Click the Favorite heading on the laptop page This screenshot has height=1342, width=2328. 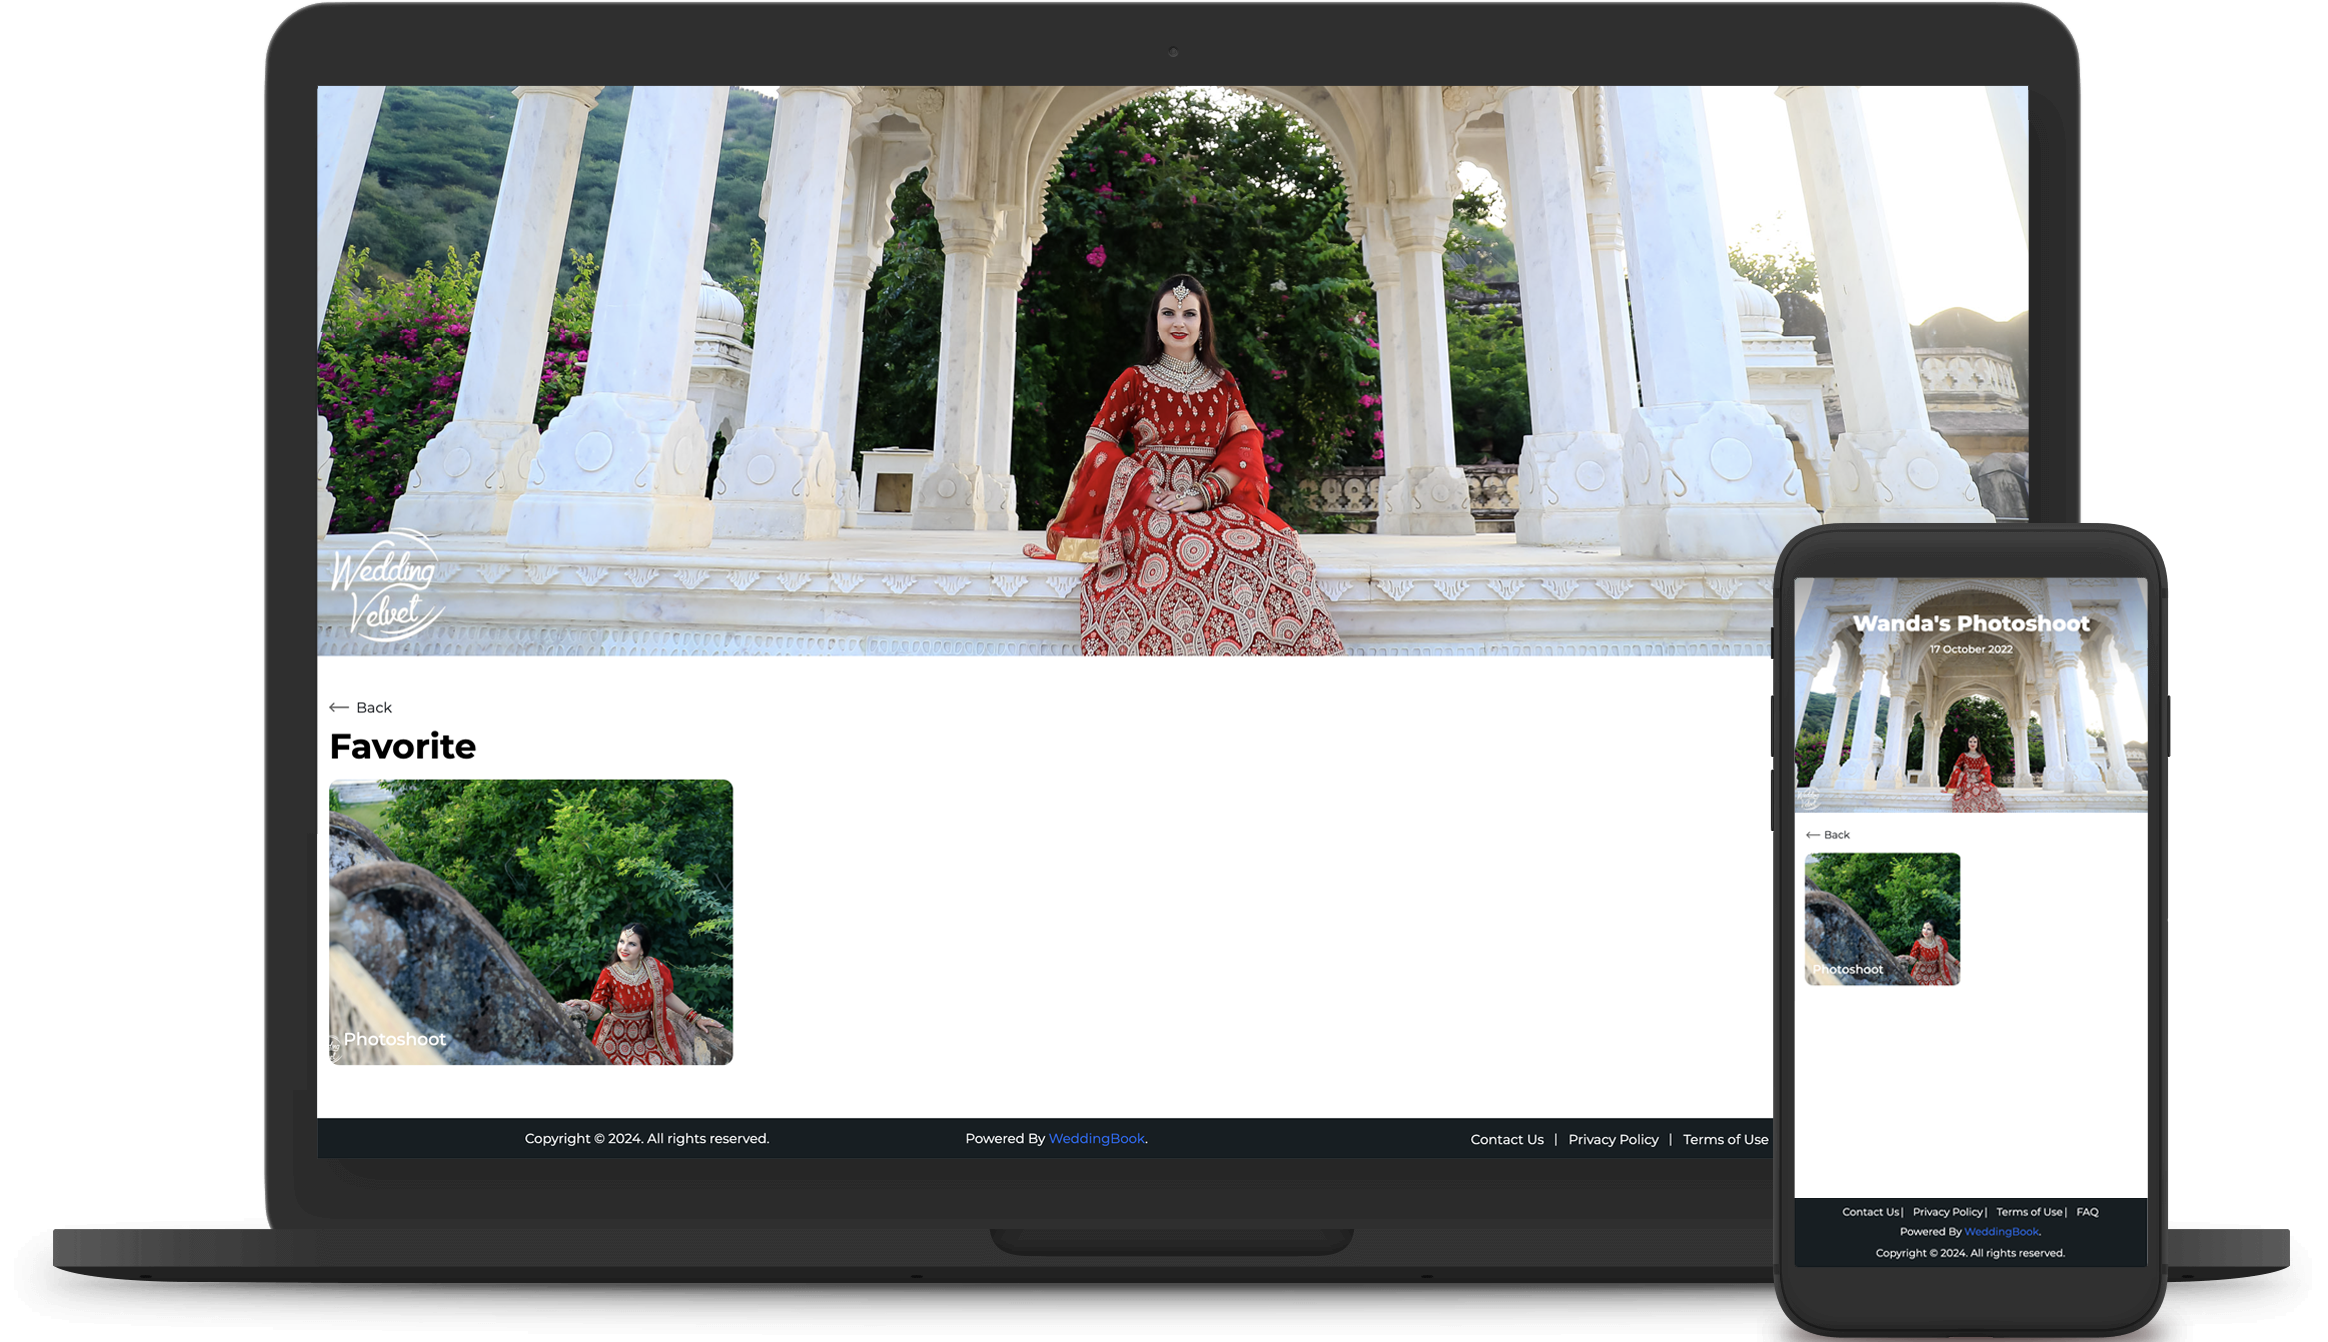tap(402, 746)
